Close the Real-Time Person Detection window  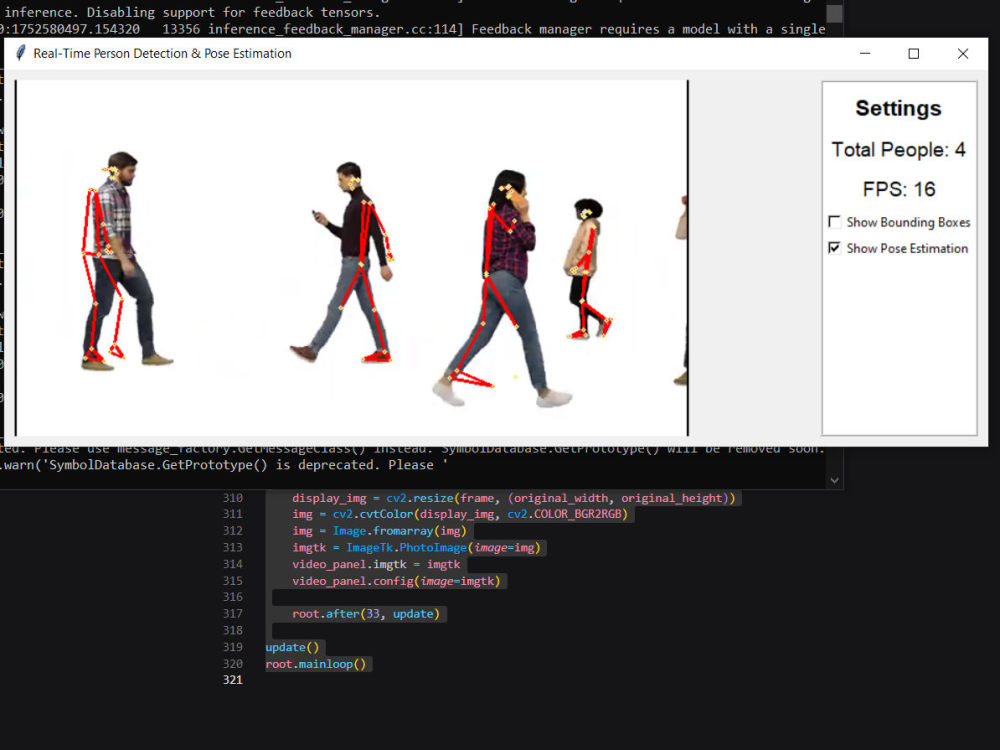click(x=963, y=54)
